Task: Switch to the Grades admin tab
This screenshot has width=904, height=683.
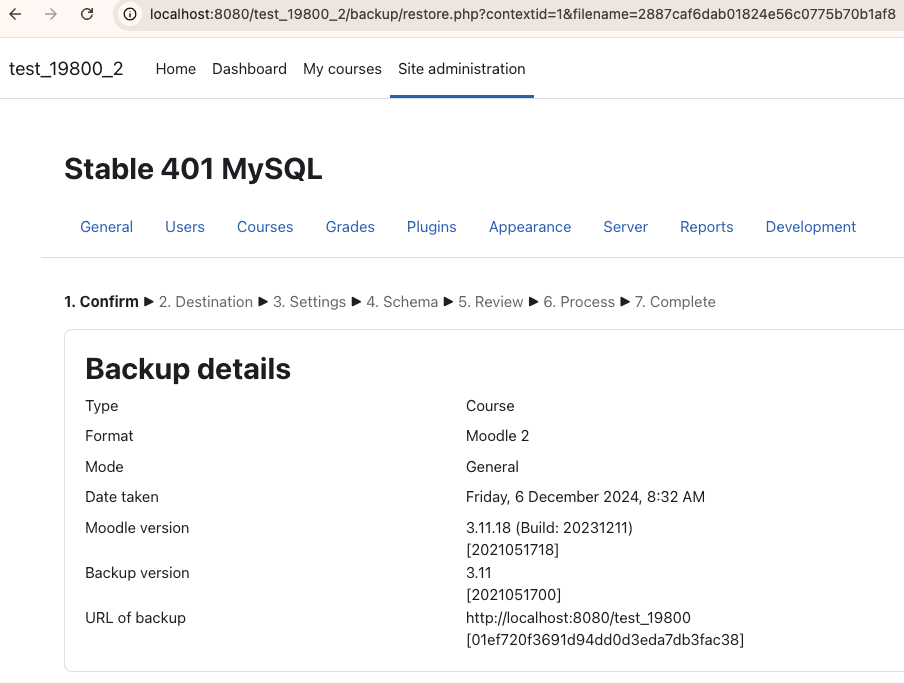Action: [350, 227]
